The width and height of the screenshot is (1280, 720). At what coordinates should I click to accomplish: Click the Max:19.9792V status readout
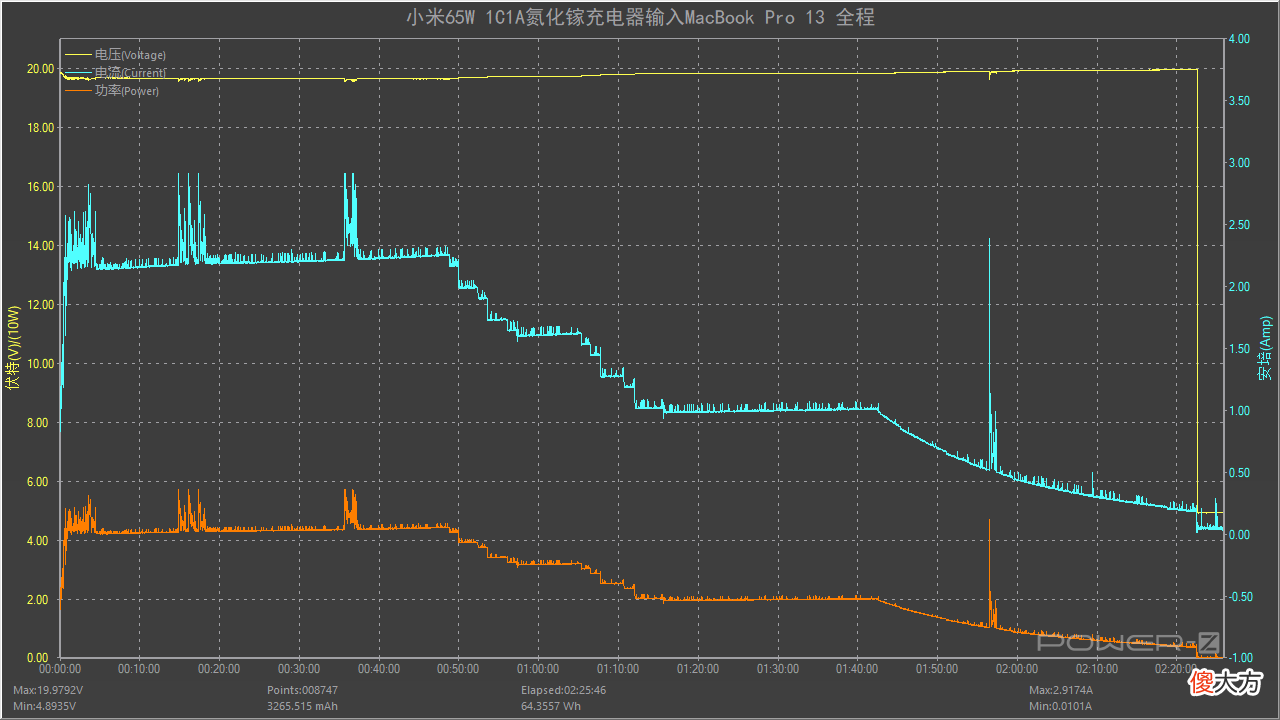(x=47, y=690)
